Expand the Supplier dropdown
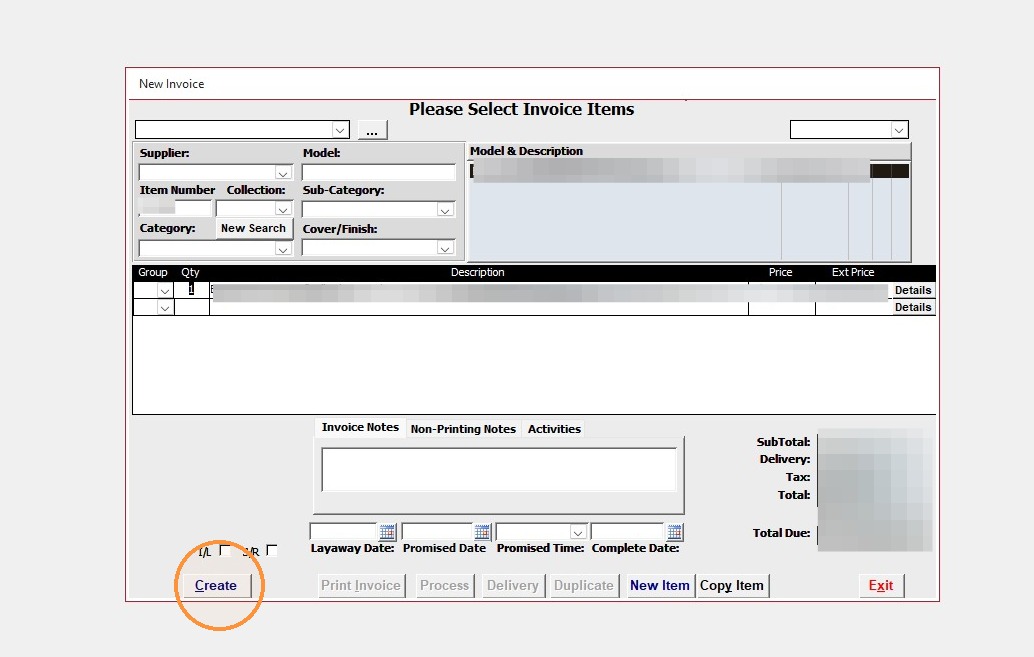The width and height of the screenshot is (1034, 657). (283, 173)
